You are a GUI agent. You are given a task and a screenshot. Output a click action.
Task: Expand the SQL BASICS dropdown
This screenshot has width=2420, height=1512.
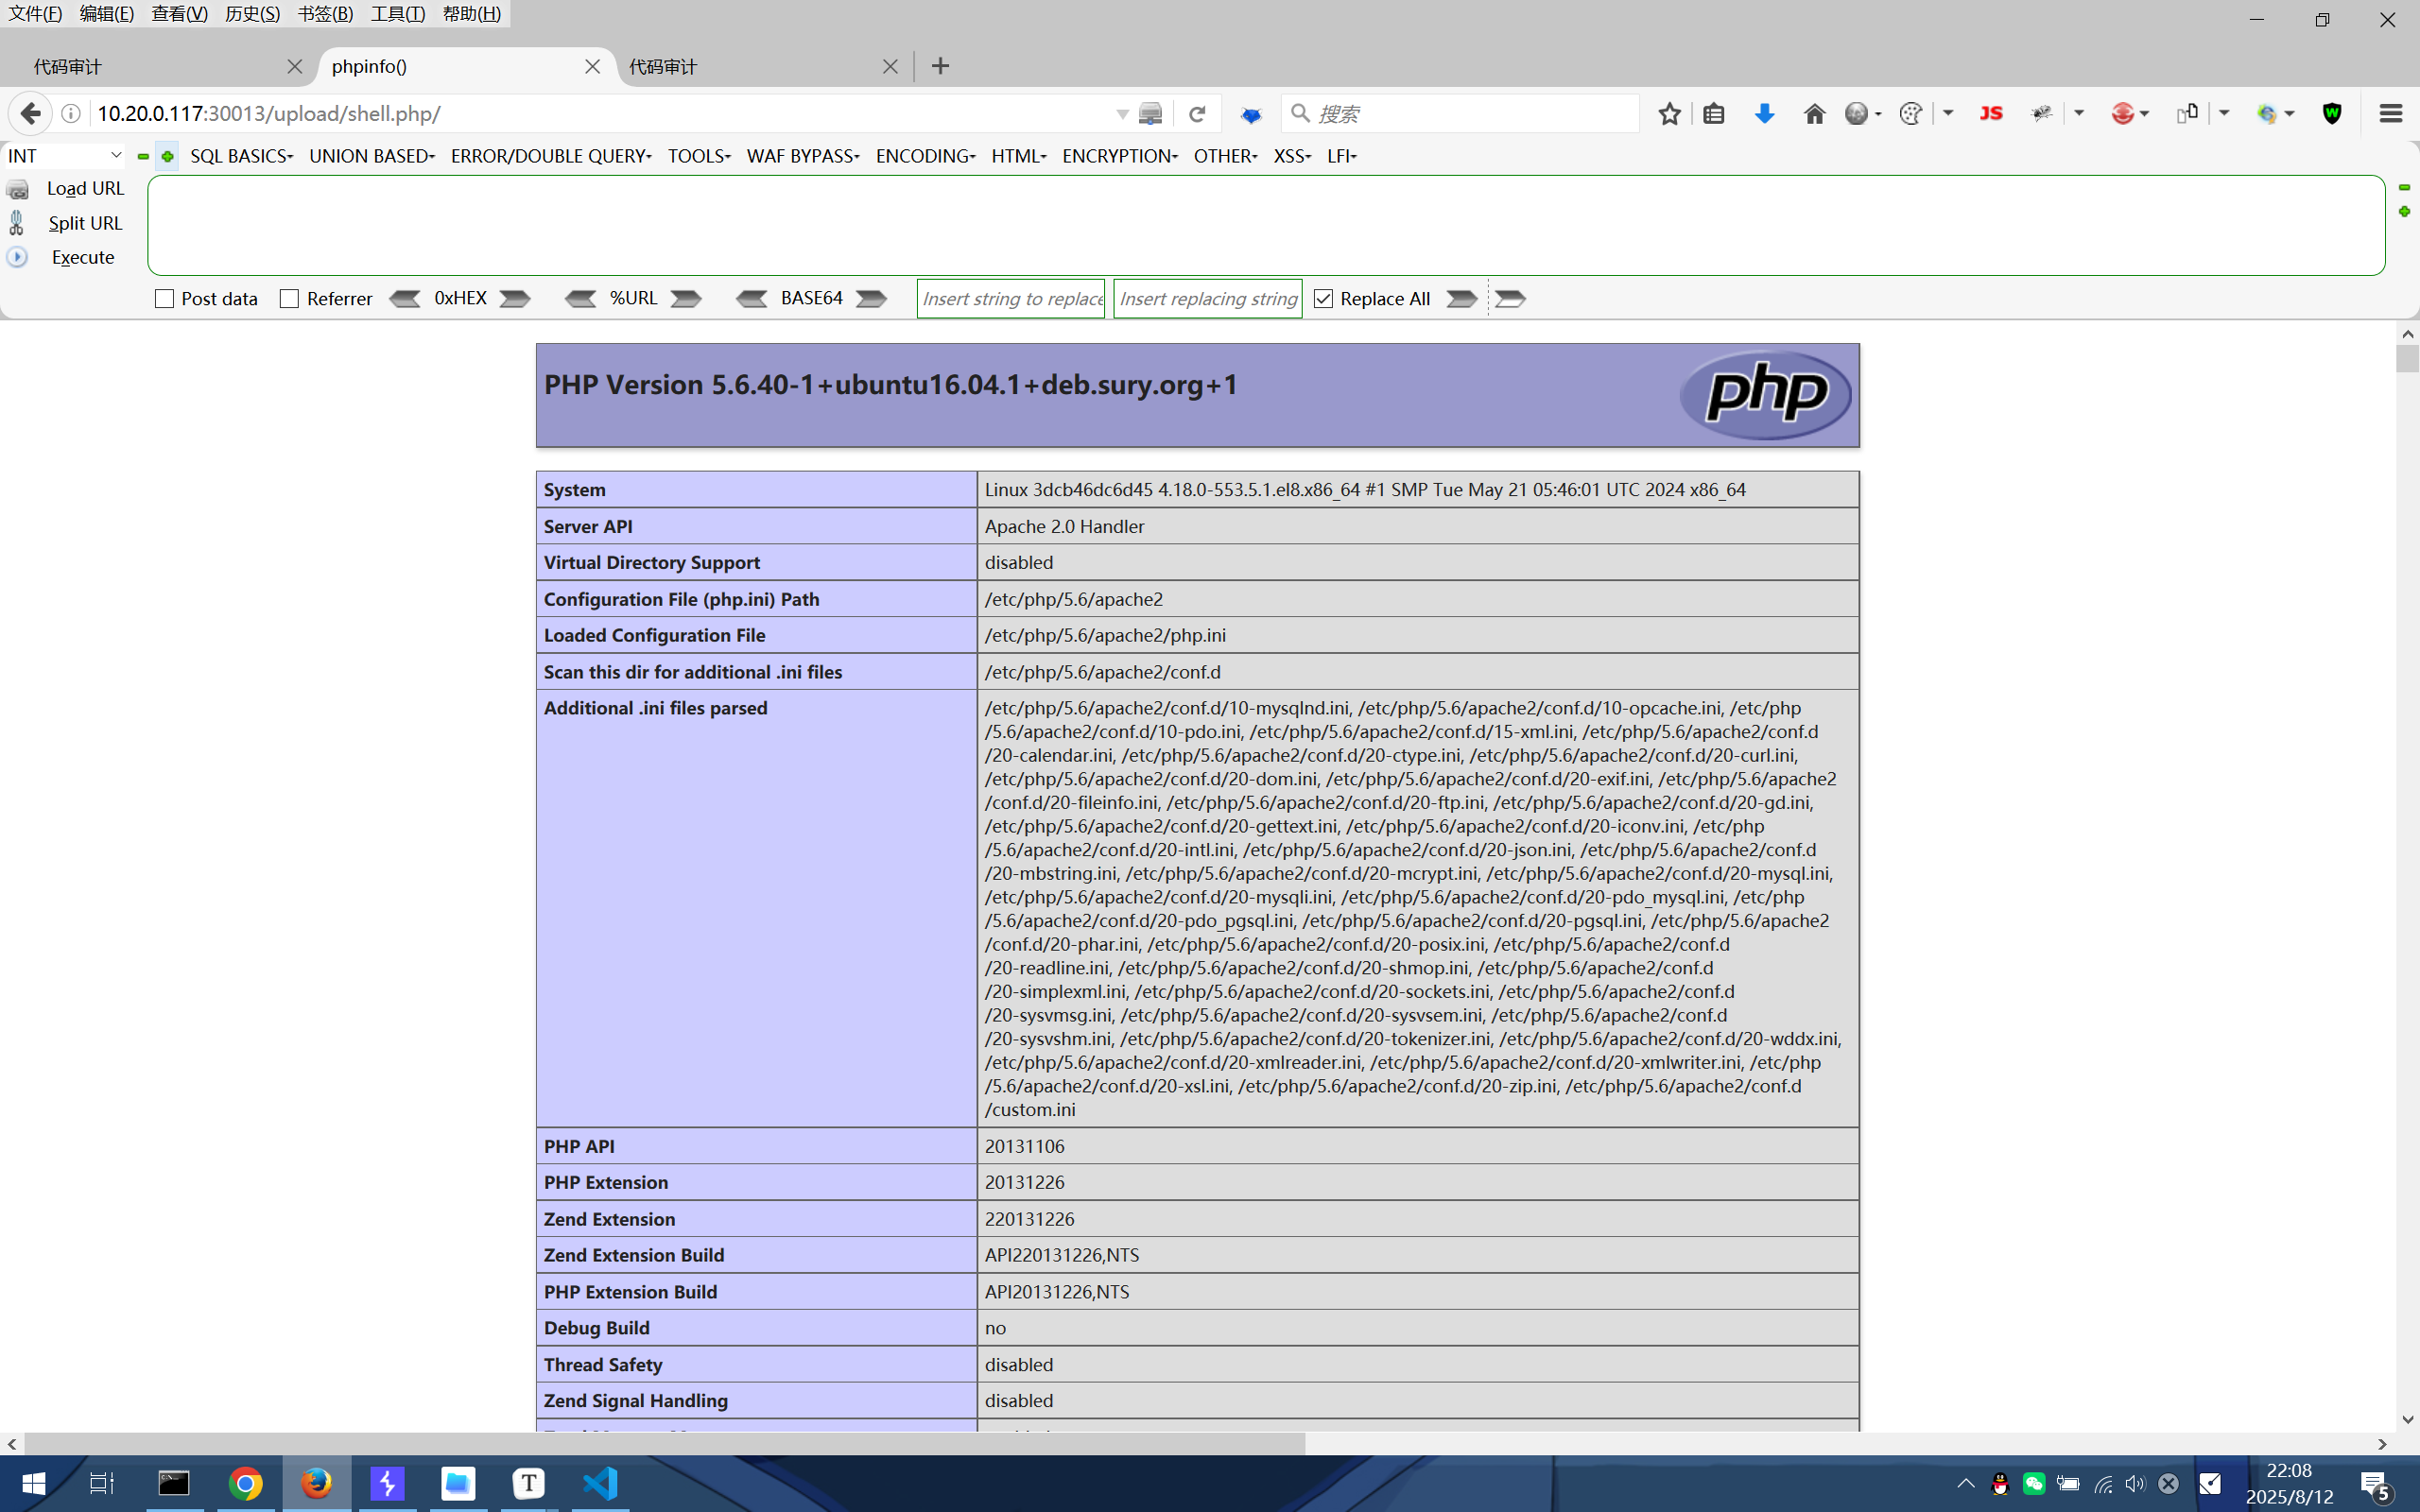[241, 156]
